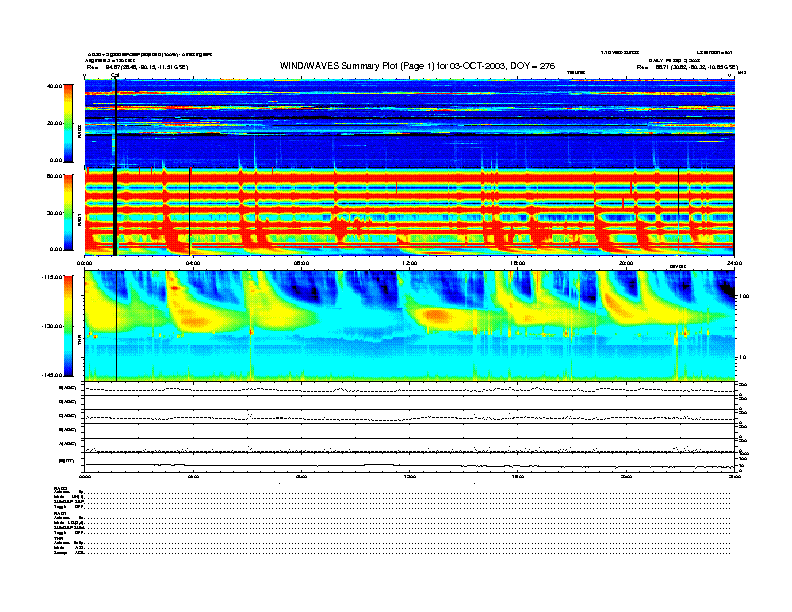Click the 24:00 tick below RAD1 panel

[734, 263]
